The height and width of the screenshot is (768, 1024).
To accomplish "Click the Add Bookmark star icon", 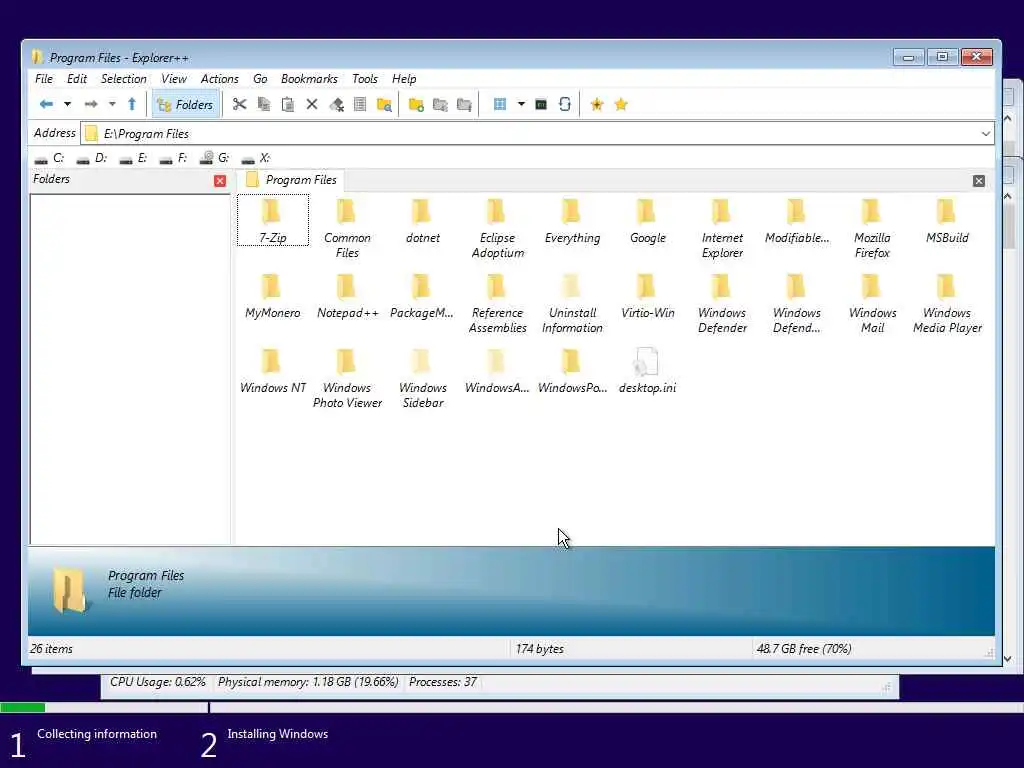I will pos(597,104).
